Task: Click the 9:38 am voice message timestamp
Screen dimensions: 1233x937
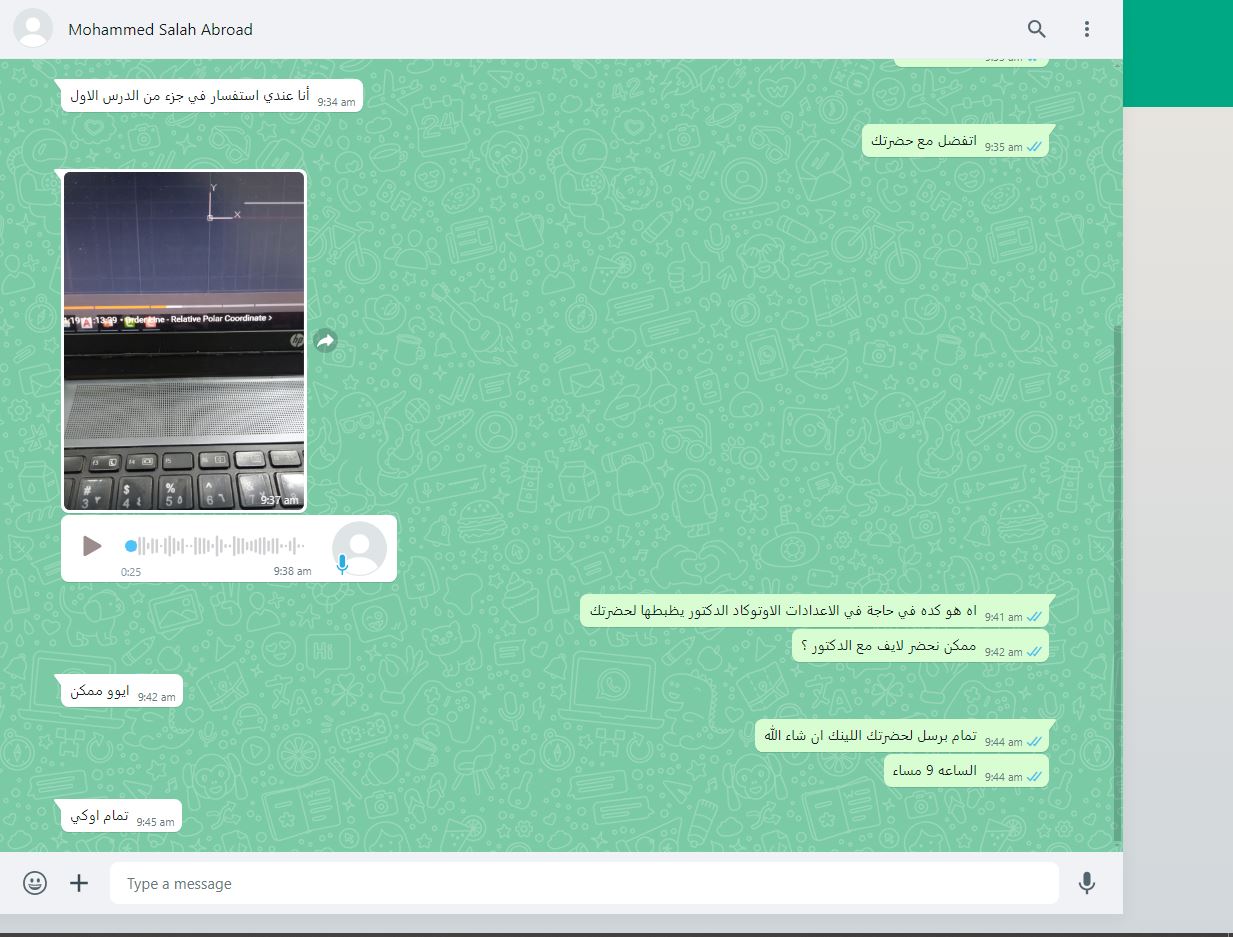Action: (292, 571)
